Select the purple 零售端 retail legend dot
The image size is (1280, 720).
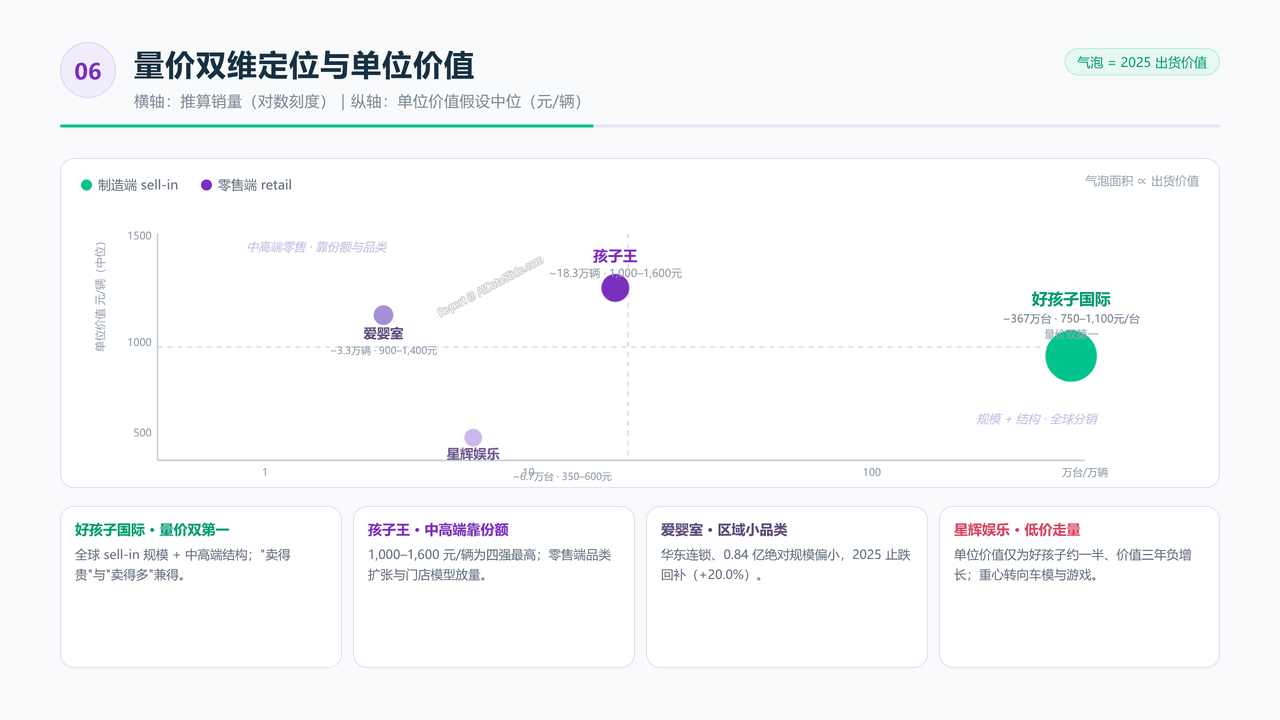click(206, 185)
